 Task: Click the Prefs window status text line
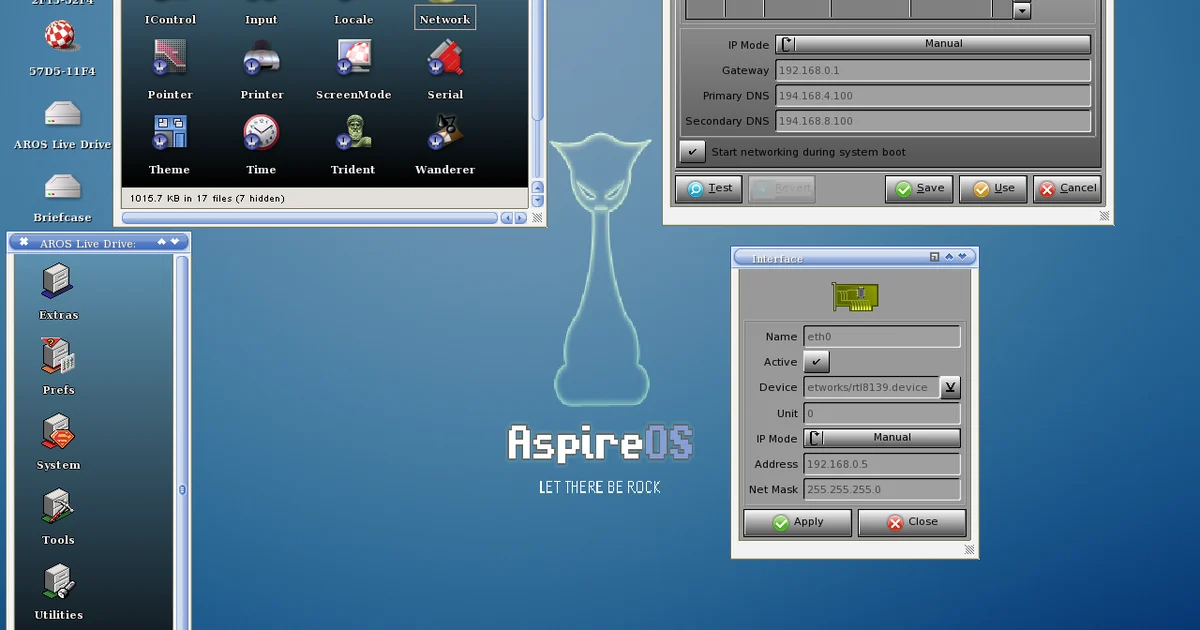click(x=207, y=198)
